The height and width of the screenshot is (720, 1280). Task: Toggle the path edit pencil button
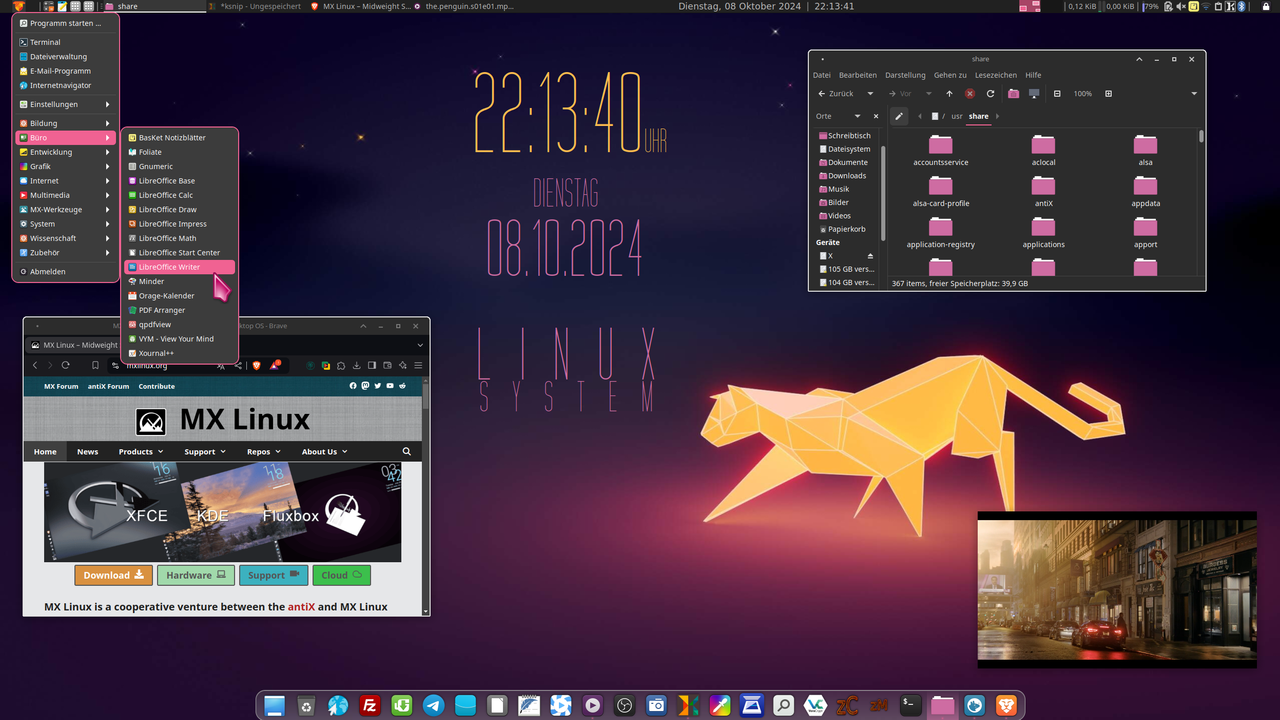[899, 116]
